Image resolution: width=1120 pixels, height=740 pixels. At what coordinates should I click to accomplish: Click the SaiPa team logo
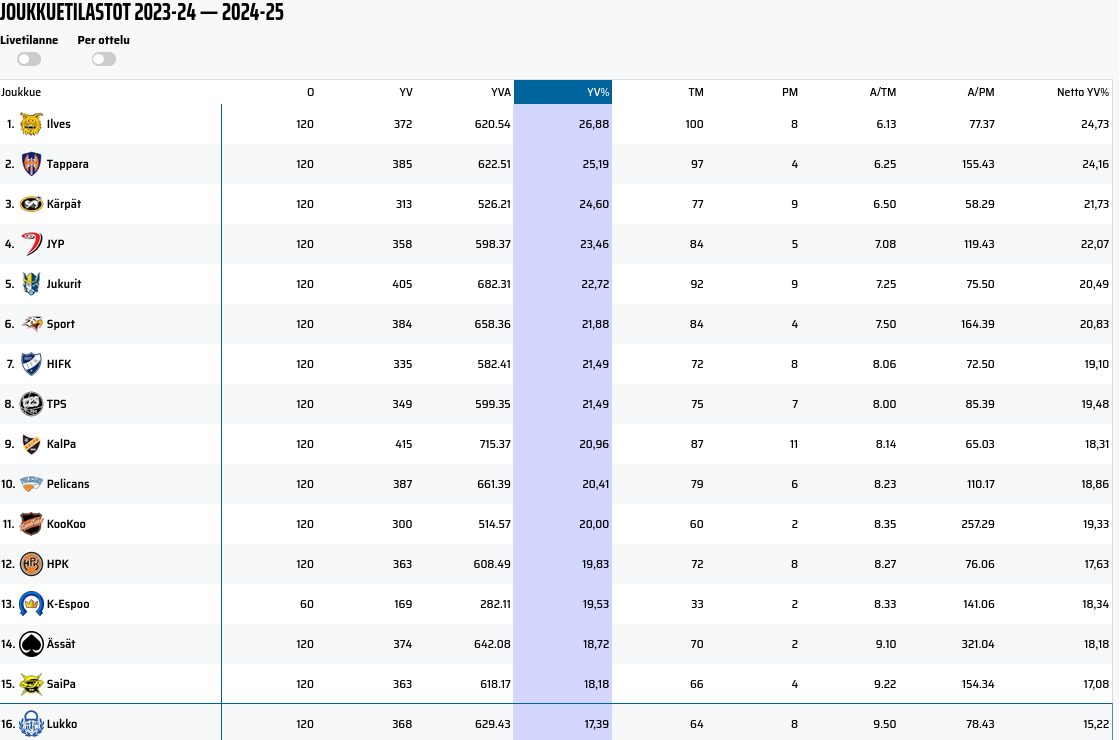(31, 684)
